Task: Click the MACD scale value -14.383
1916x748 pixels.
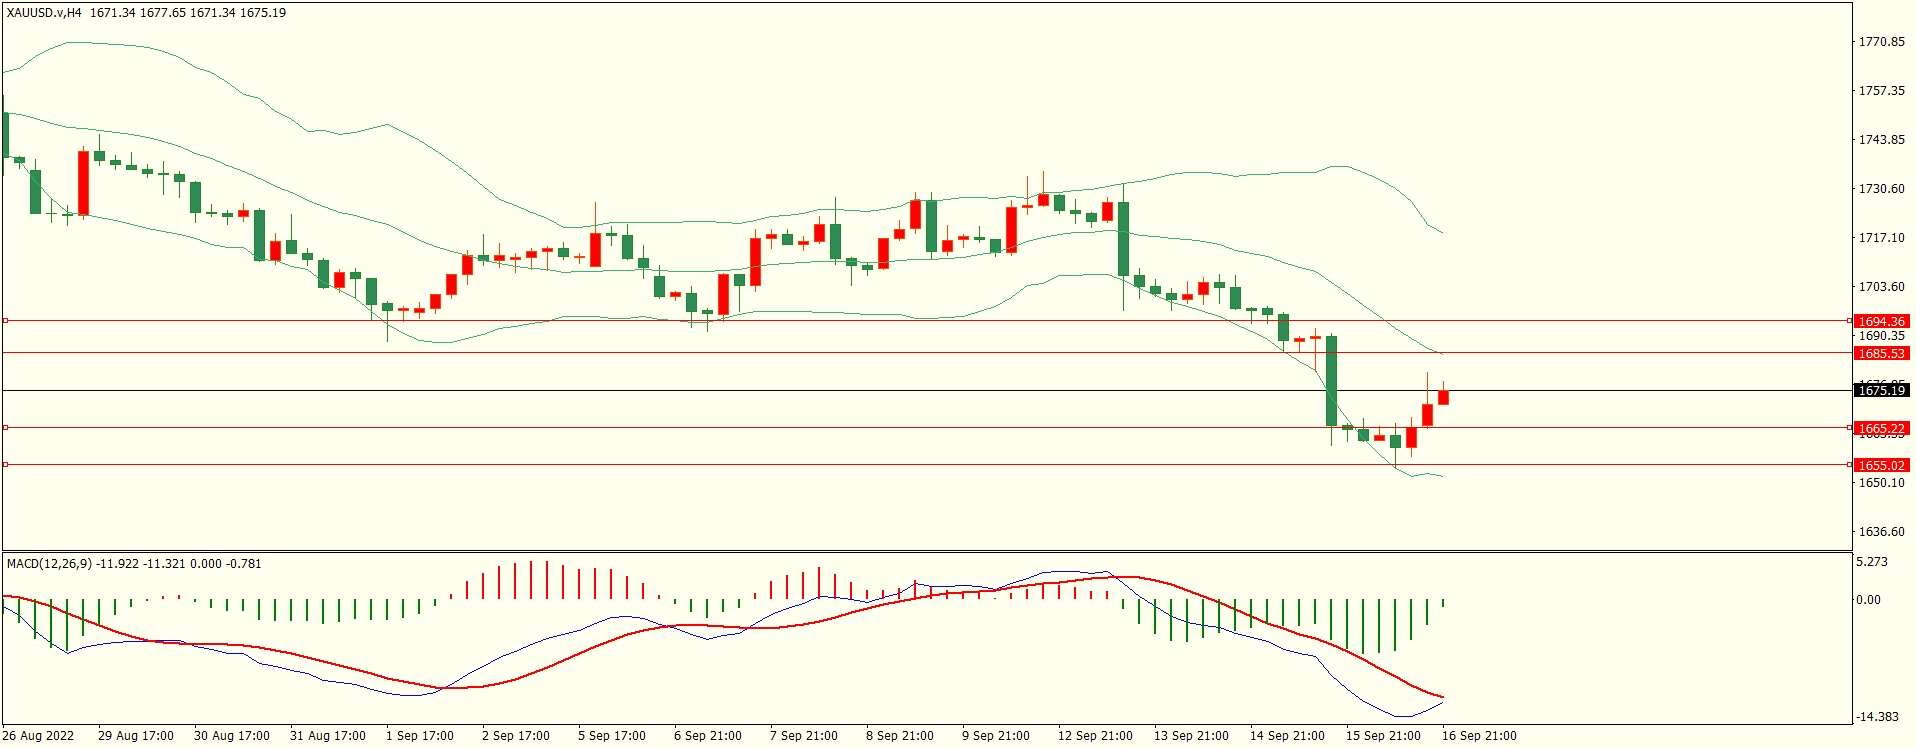Action: point(1877,716)
